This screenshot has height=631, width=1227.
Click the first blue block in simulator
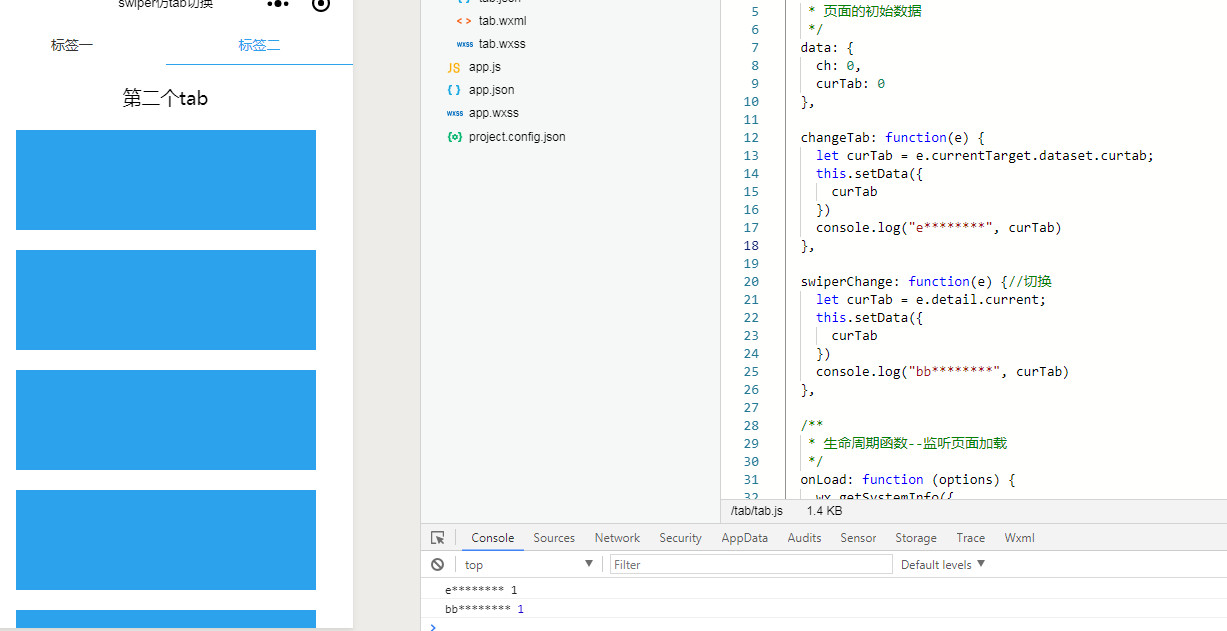(x=166, y=180)
